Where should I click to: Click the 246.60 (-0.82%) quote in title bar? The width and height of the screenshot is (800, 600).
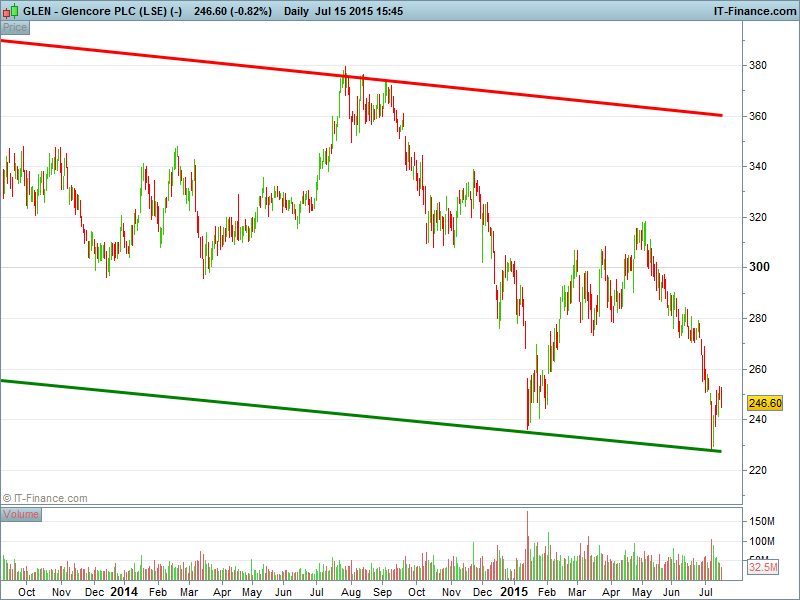click(233, 11)
